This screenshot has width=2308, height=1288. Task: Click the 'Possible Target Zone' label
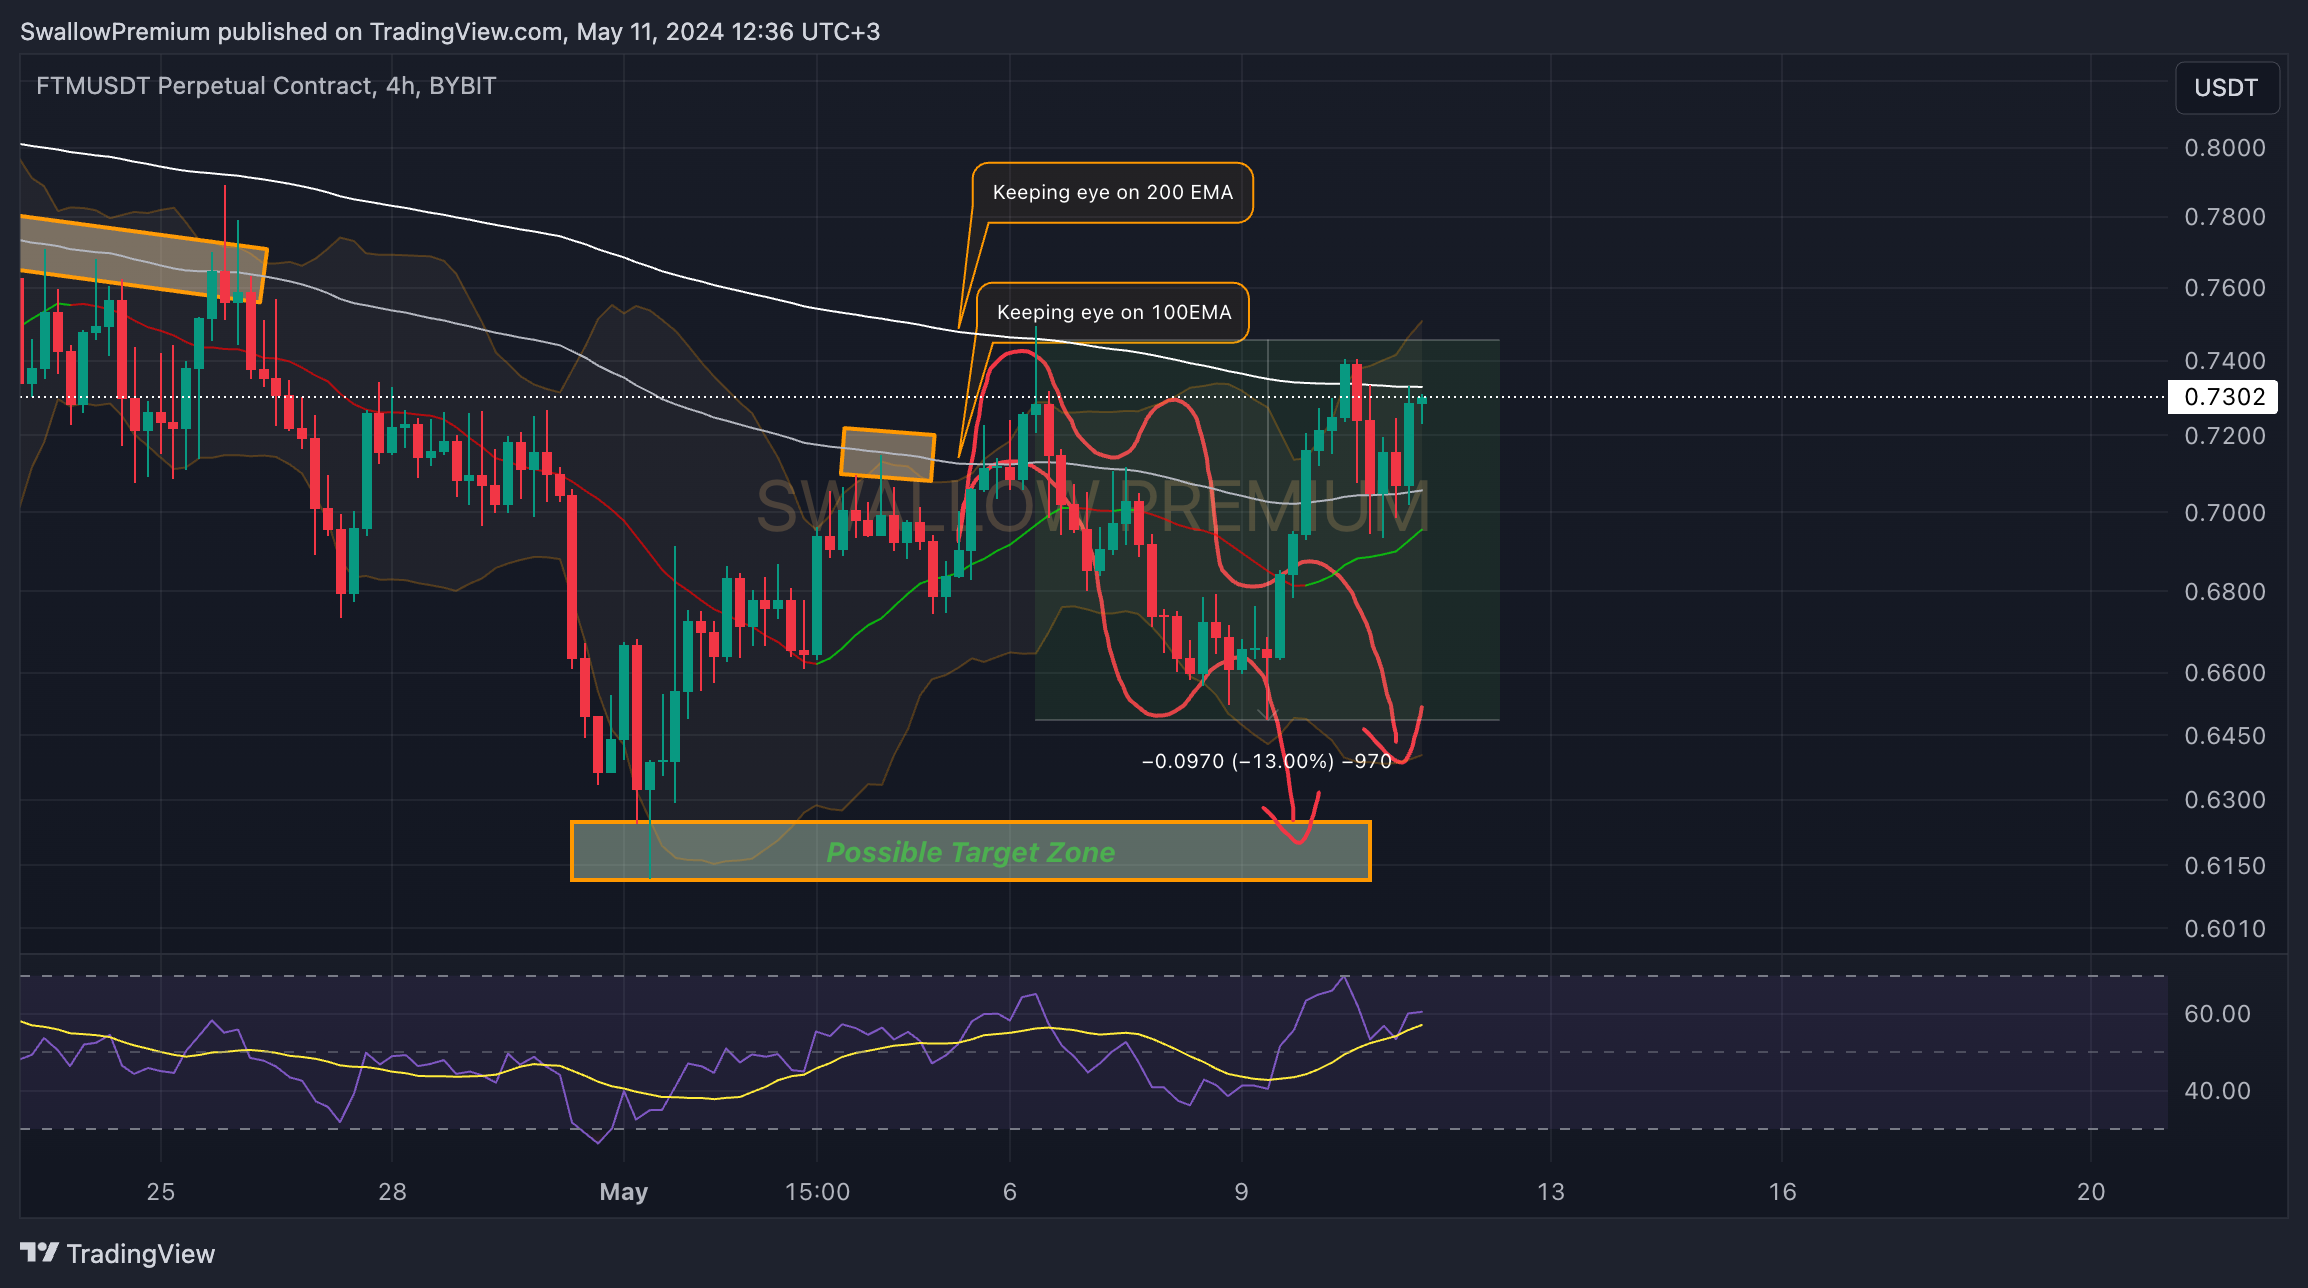coord(970,852)
